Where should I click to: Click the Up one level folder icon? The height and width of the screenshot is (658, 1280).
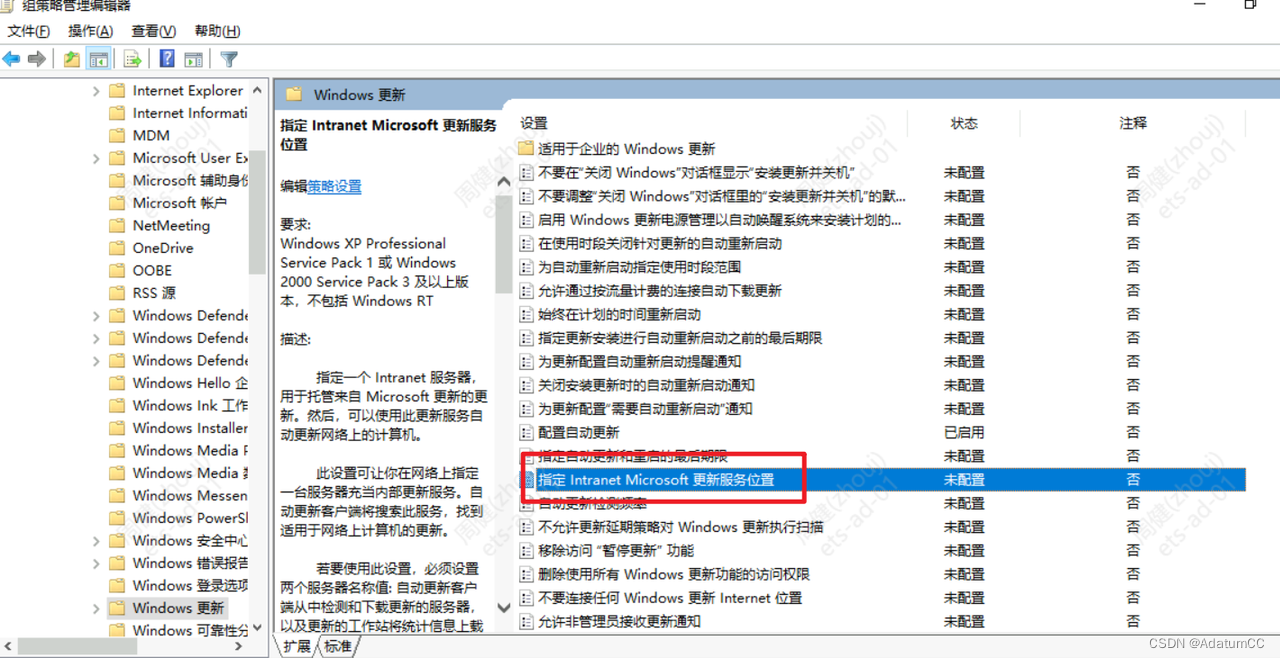(72, 58)
